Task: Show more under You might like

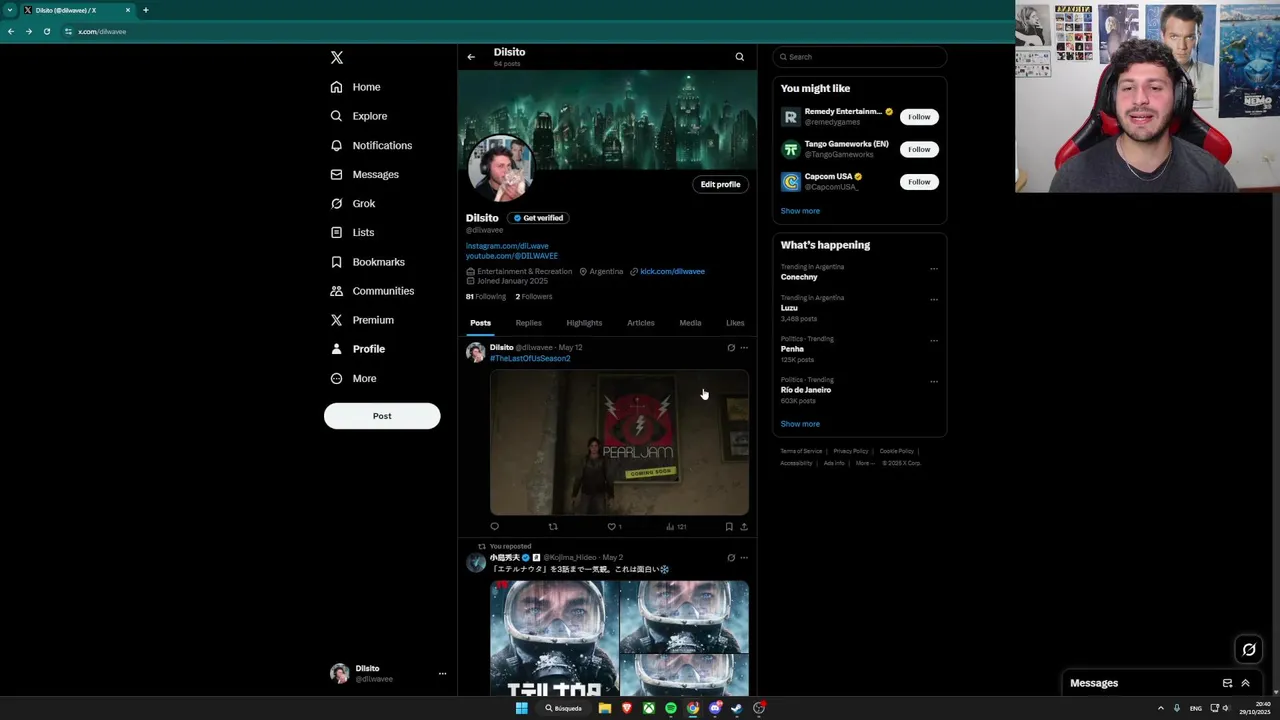Action: (x=800, y=211)
